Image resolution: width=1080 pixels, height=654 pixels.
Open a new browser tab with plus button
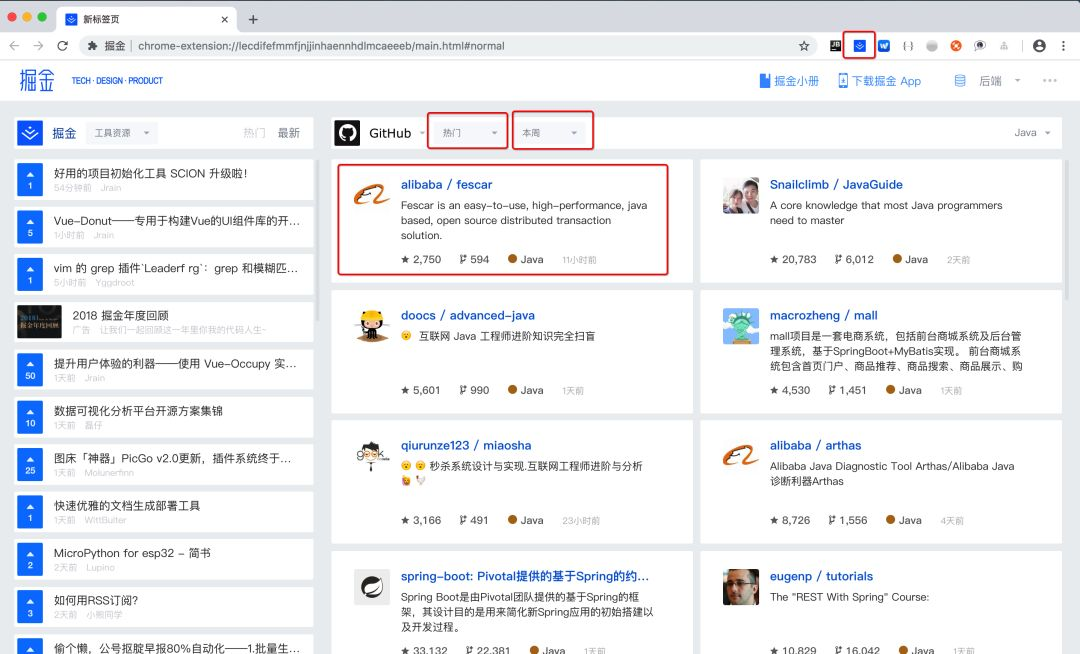pos(253,19)
